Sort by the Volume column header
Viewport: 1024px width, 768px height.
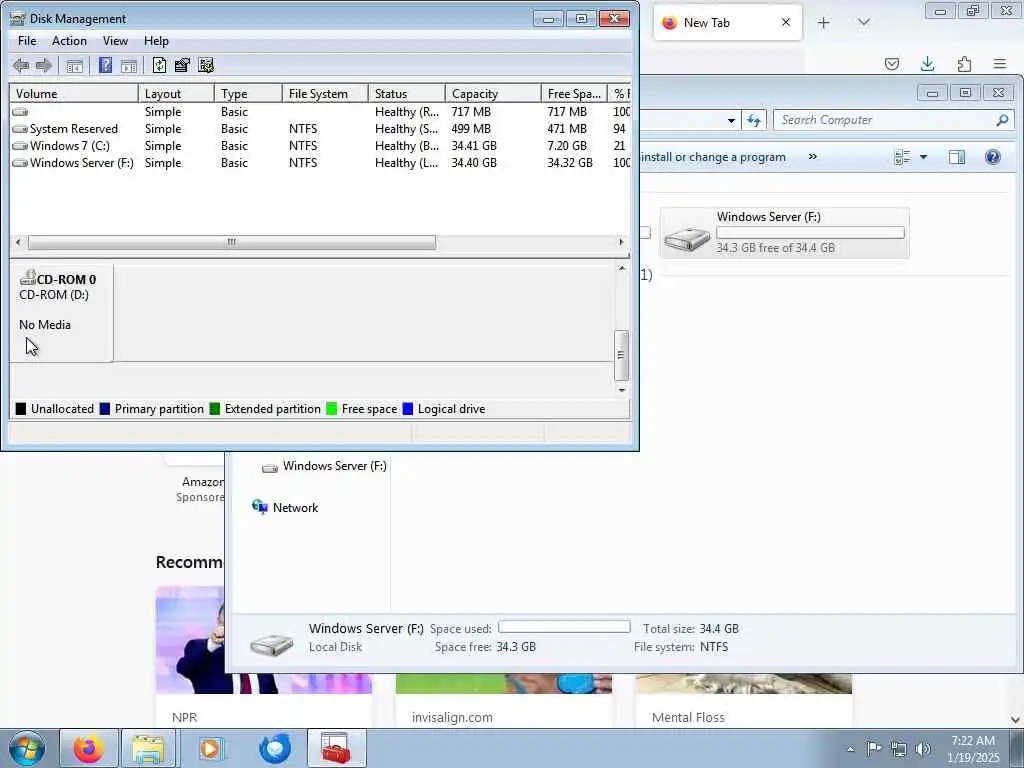coord(74,93)
